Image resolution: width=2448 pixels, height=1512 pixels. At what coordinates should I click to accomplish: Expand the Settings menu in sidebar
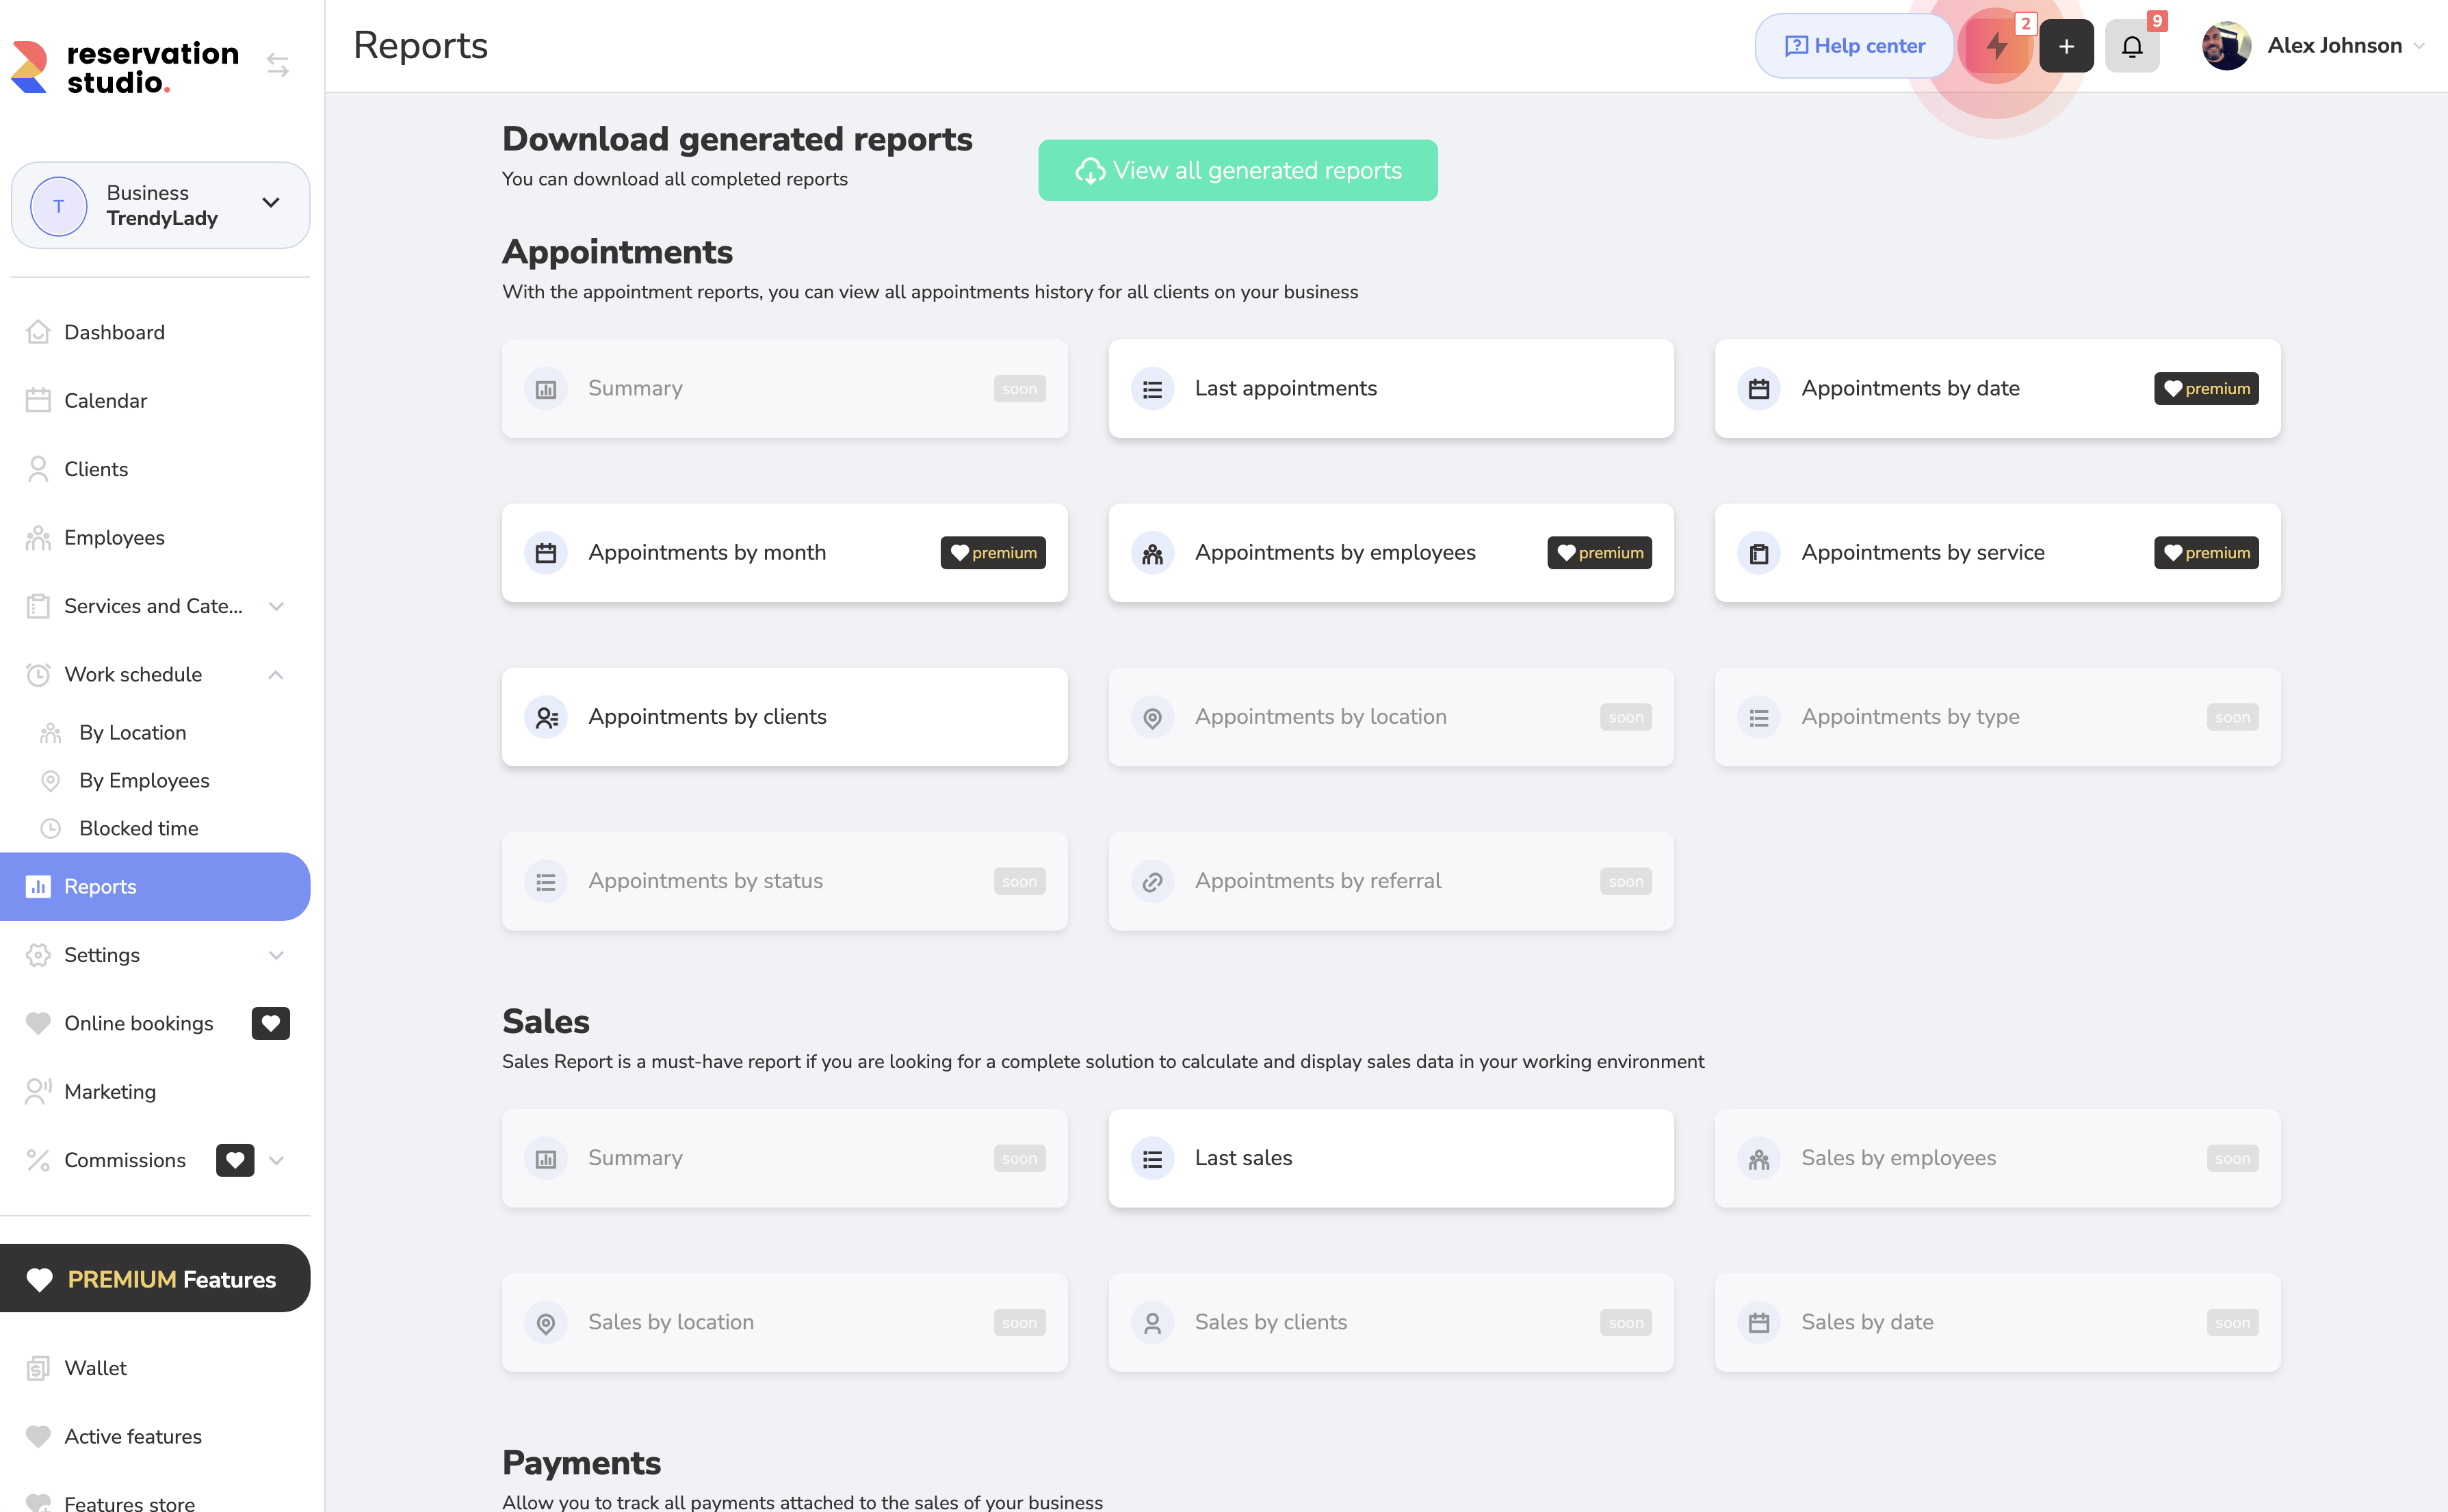click(x=277, y=955)
